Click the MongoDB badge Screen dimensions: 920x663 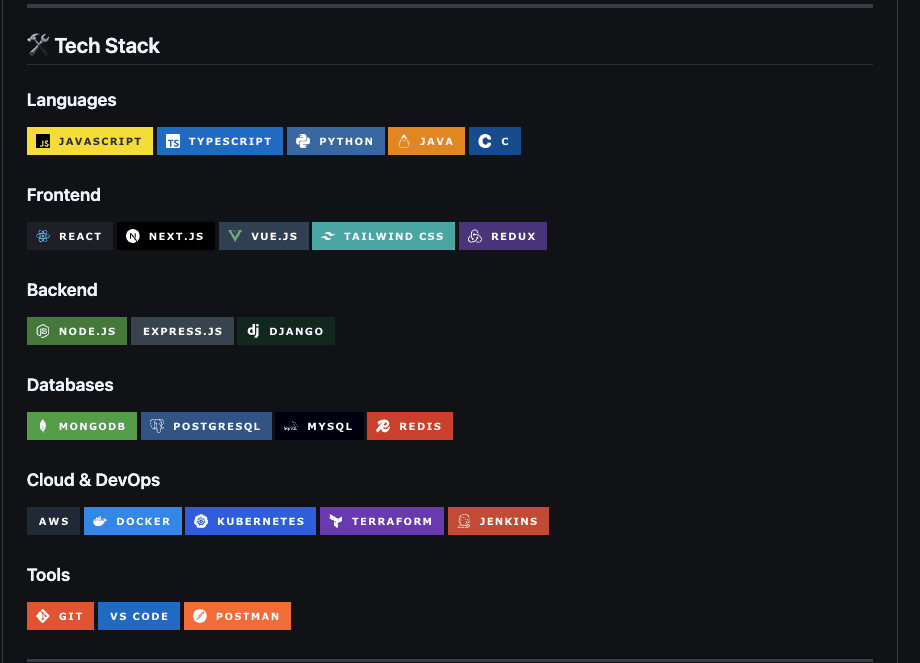pos(82,426)
